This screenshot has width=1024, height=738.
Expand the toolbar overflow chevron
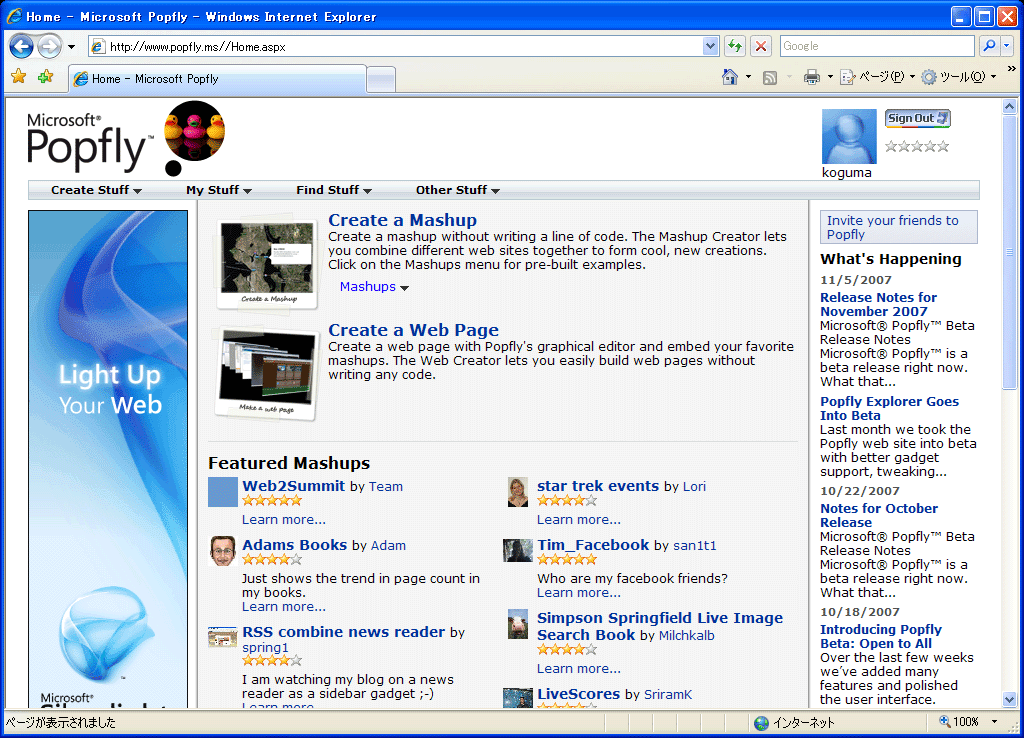point(1012,69)
